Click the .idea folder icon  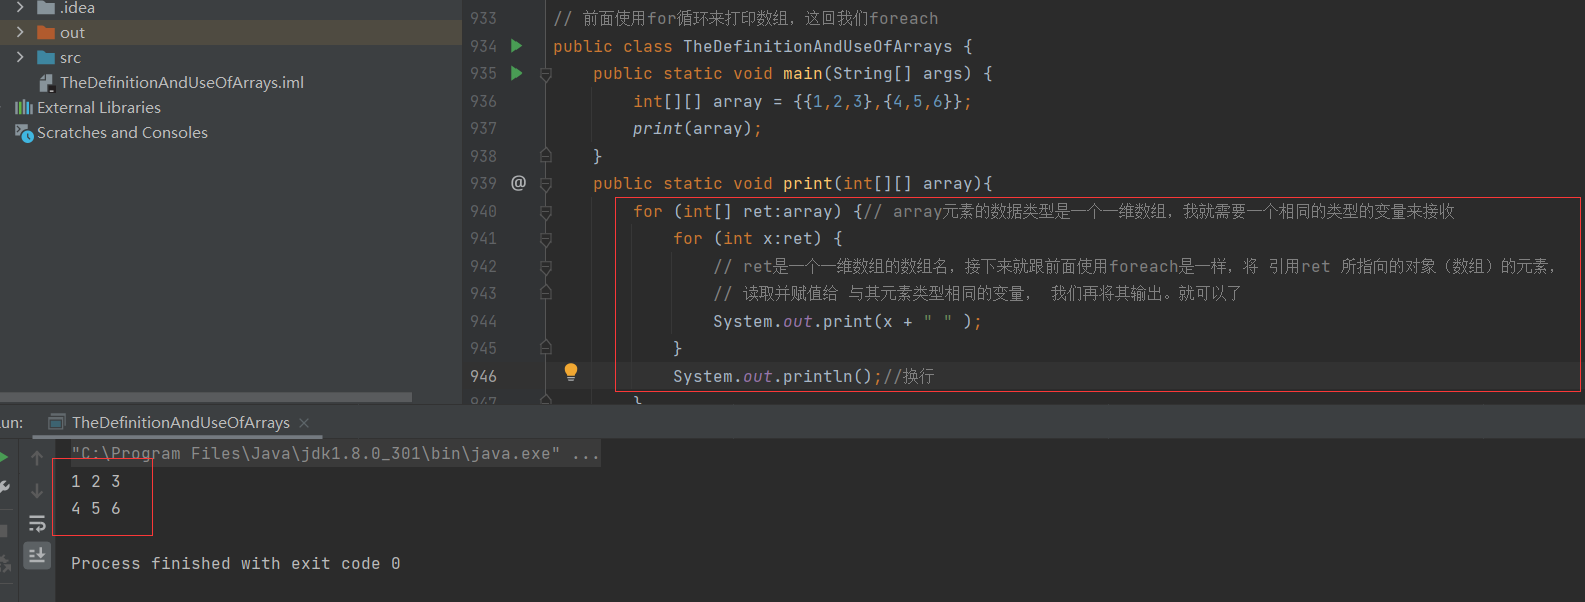pyautogui.click(x=46, y=8)
